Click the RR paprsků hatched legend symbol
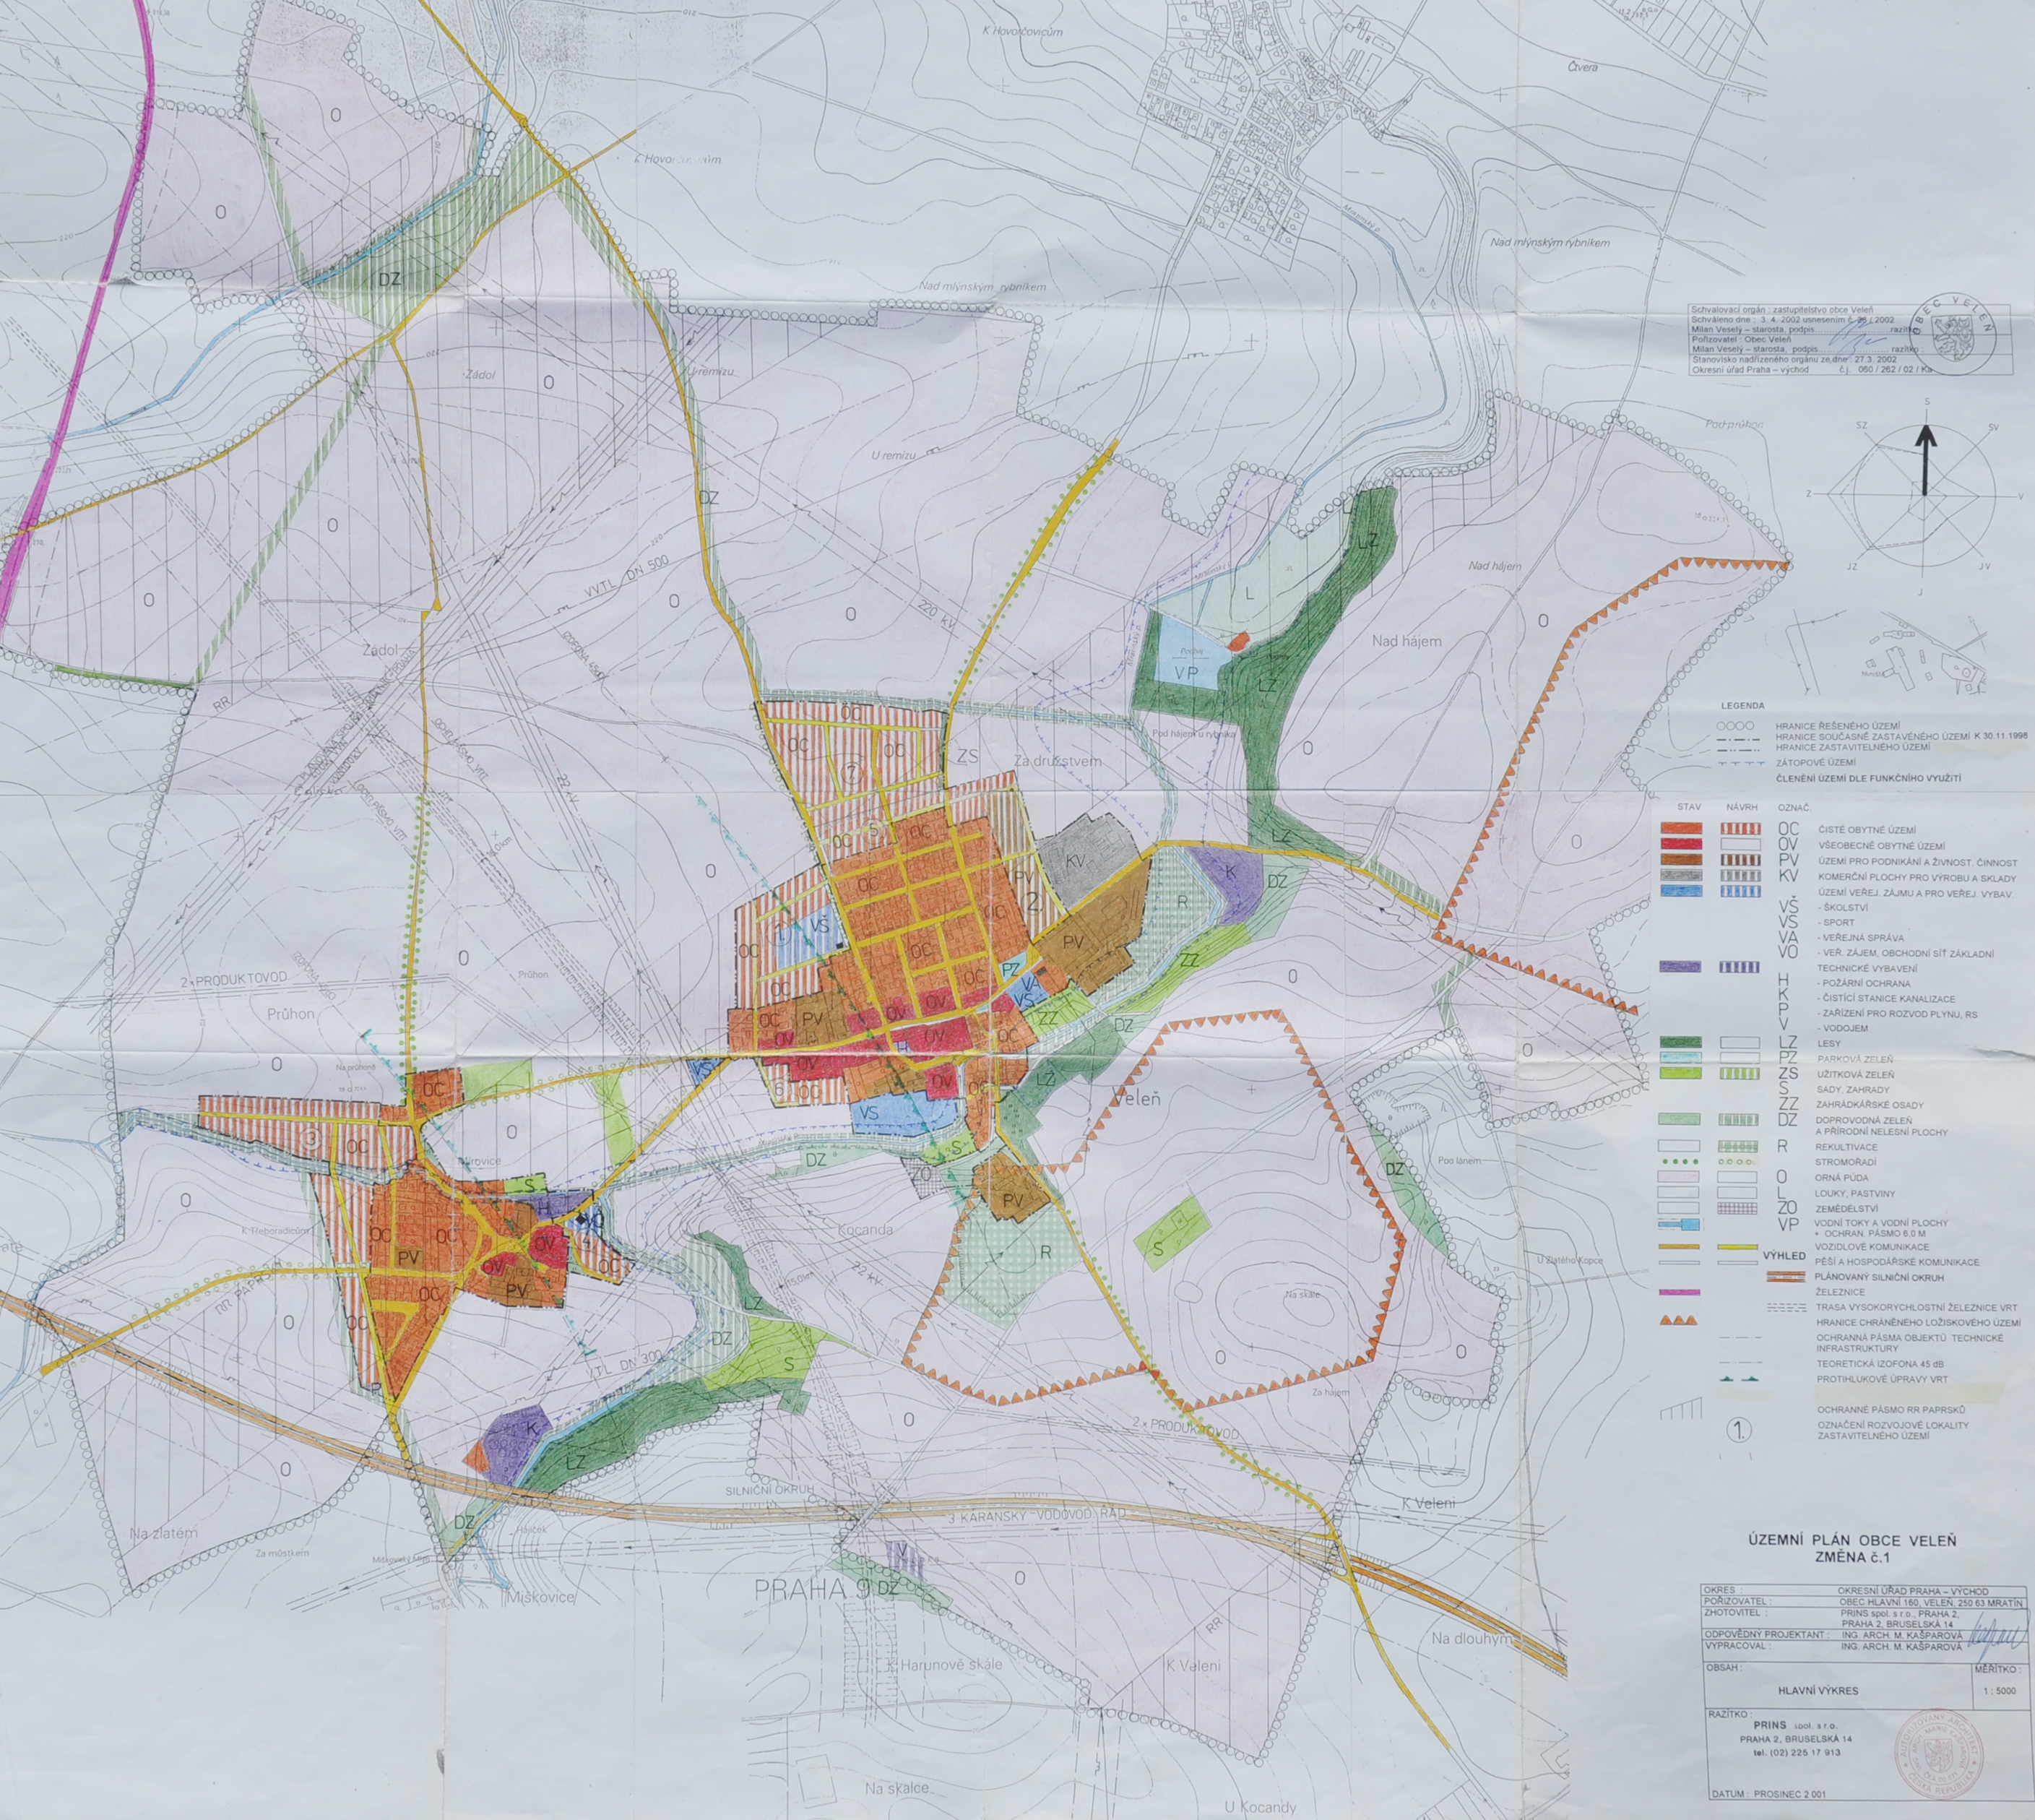 tap(1680, 1410)
